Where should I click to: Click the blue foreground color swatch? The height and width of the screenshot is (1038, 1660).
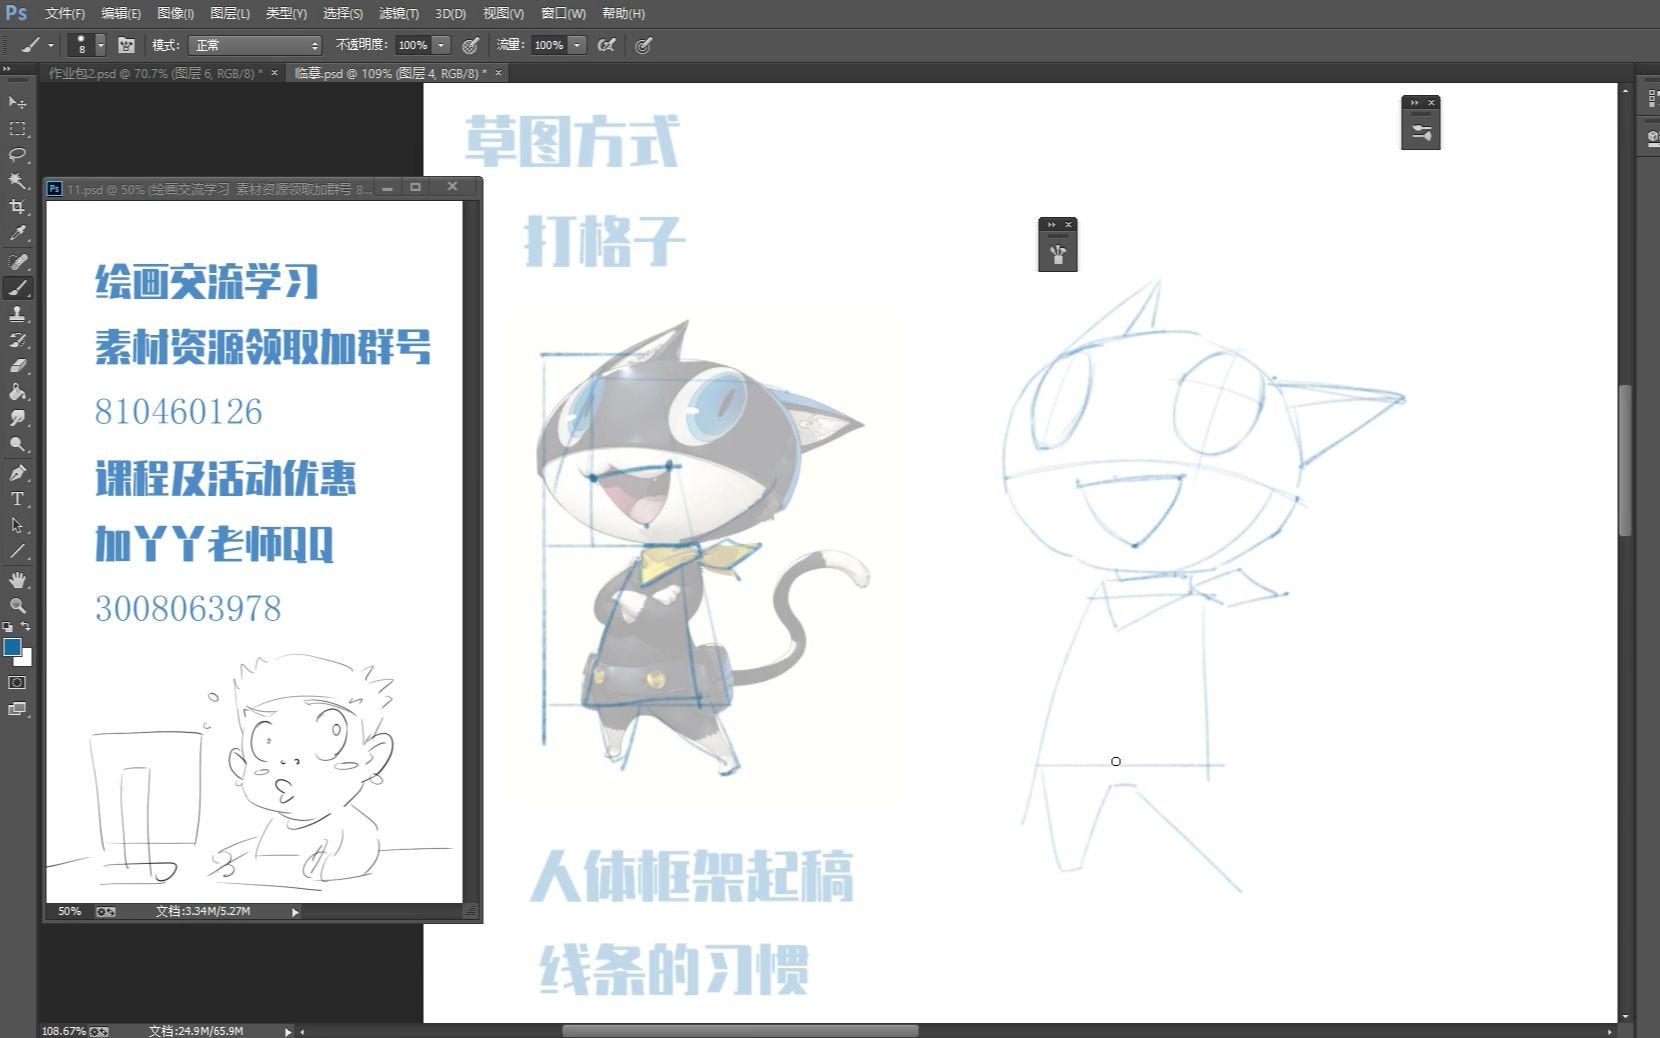[12, 649]
